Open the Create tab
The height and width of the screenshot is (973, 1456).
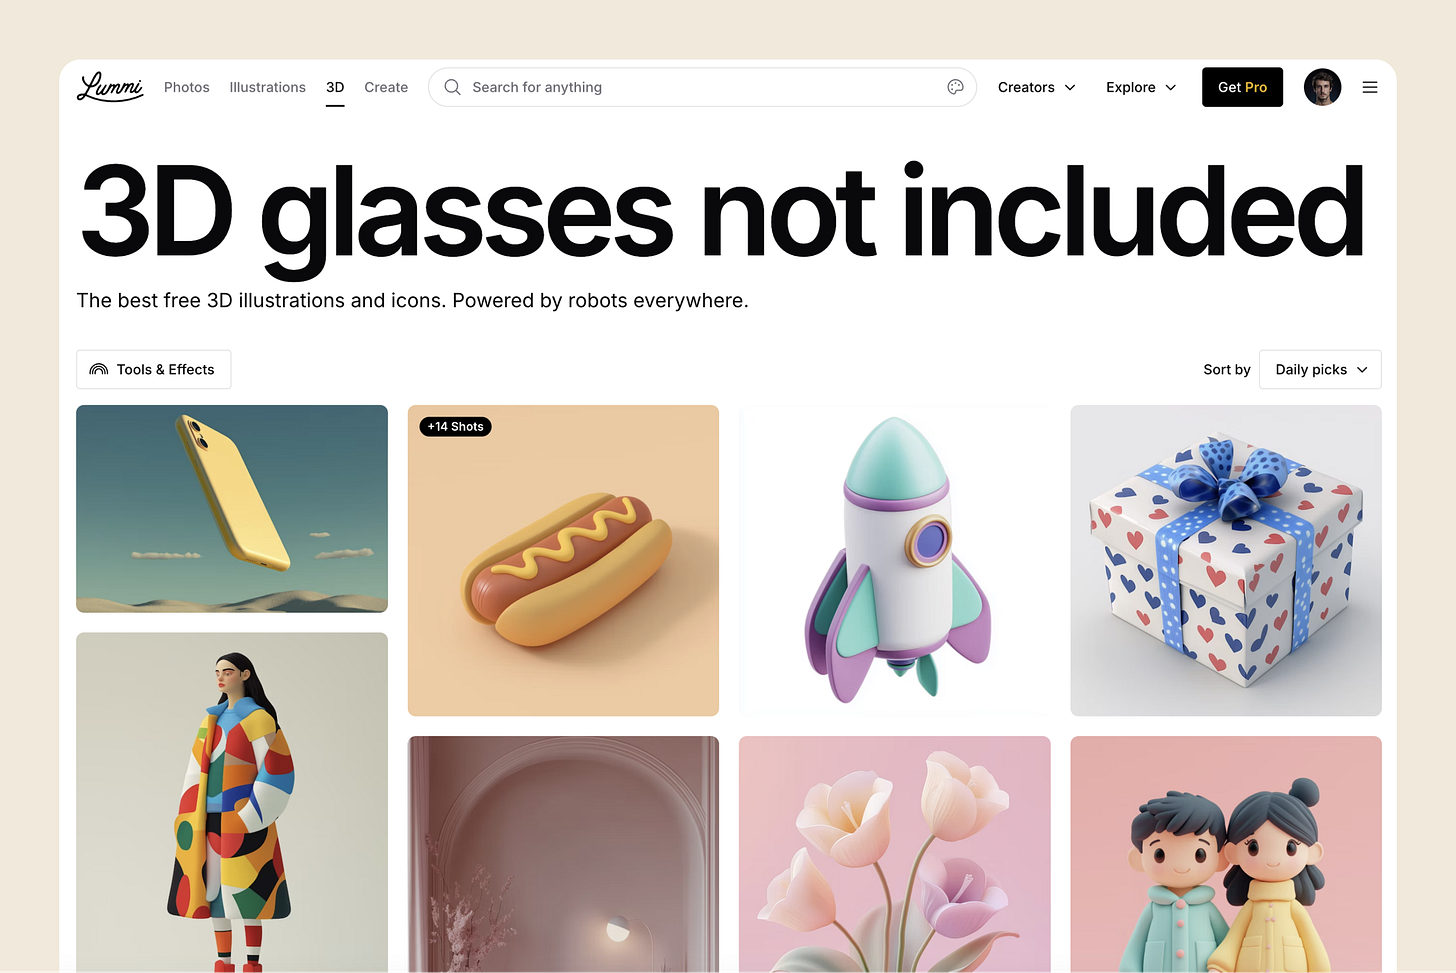386,87
